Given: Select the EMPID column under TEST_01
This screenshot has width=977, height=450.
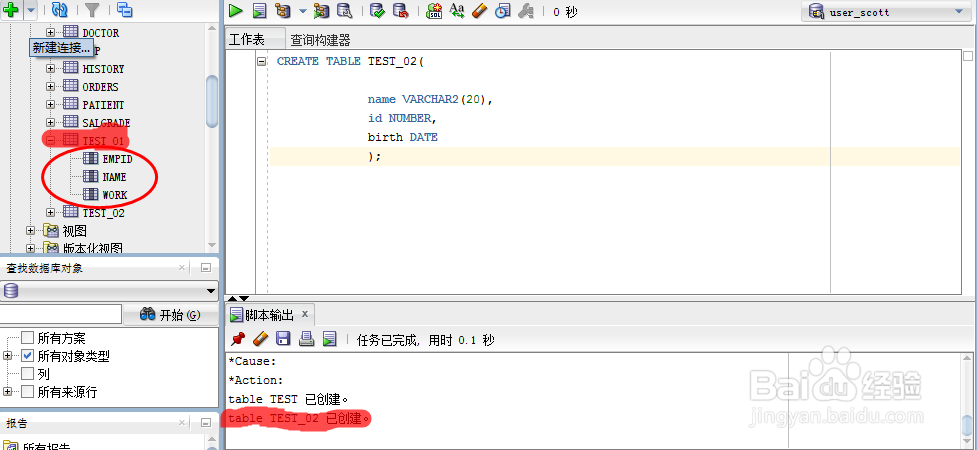Looking at the screenshot, I should click(x=117, y=160).
